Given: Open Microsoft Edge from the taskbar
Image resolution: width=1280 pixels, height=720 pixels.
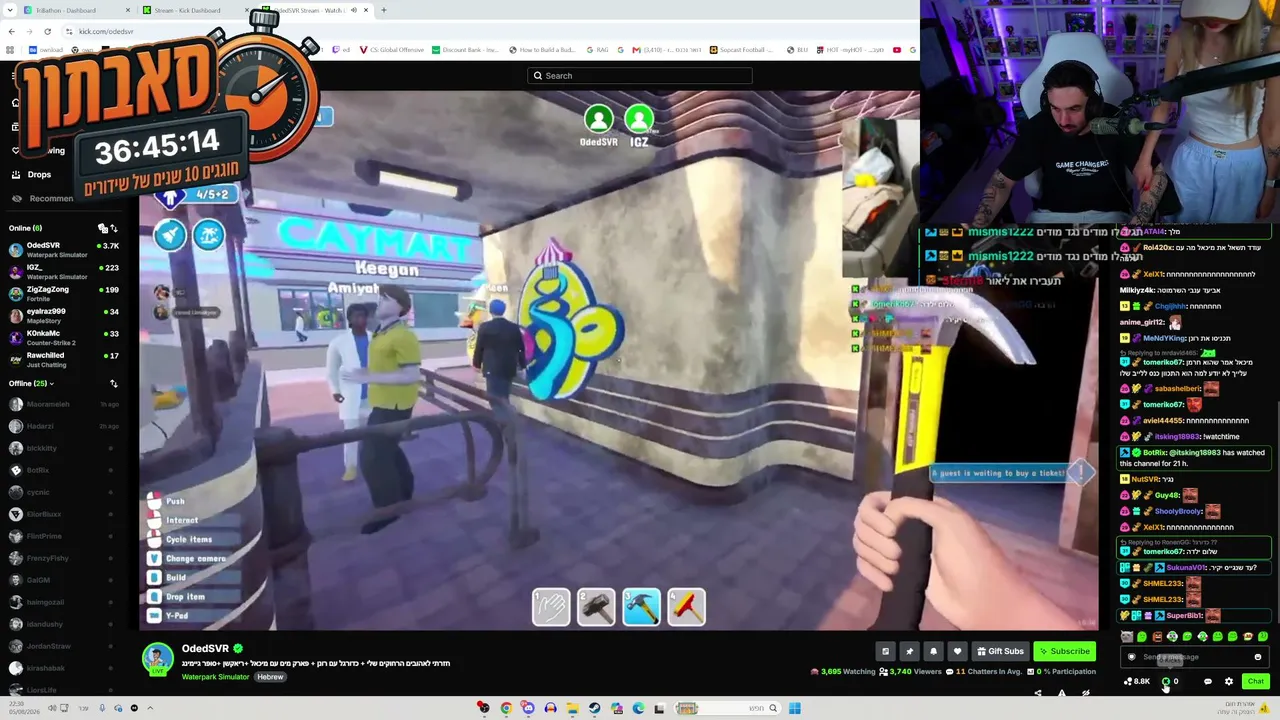Looking at the screenshot, I should pyautogui.click(x=638, y=708).
